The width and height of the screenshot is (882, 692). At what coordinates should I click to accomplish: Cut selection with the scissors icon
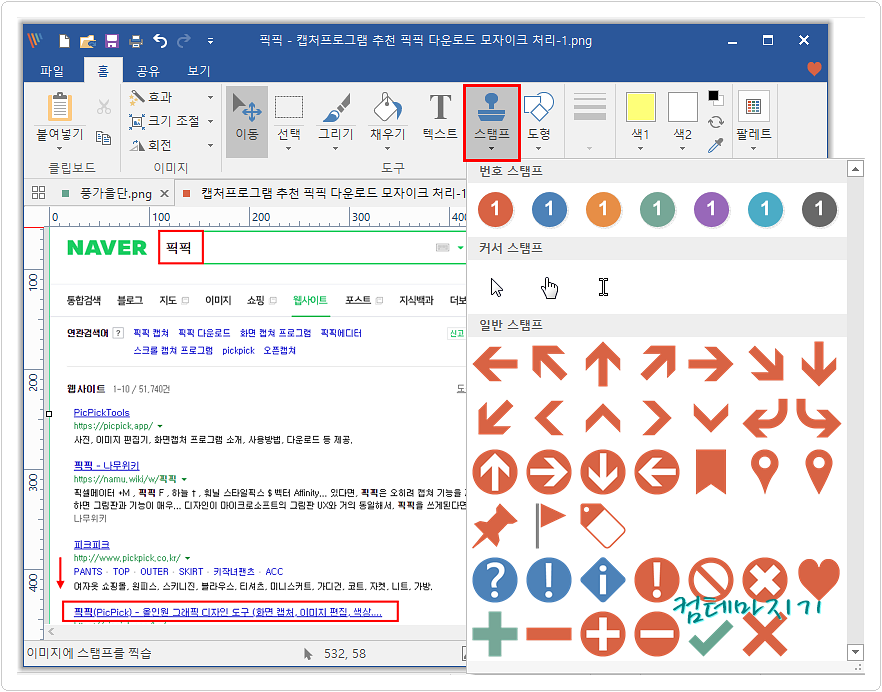point(104,106)
